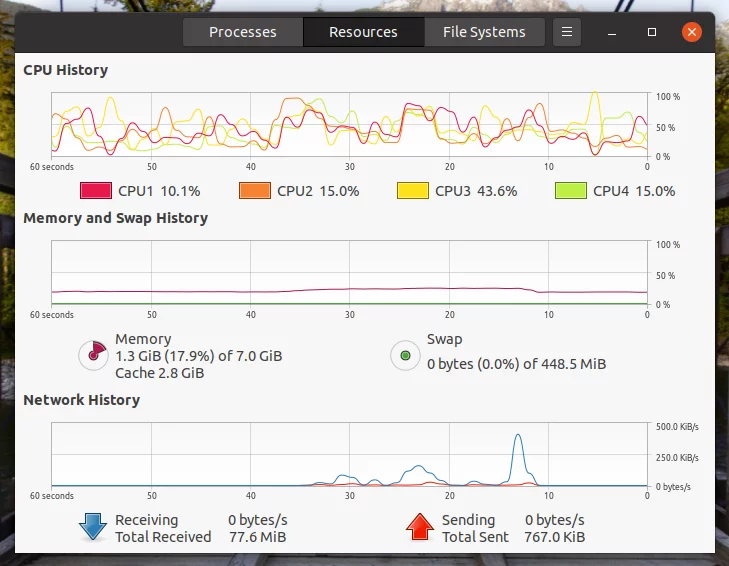Viewport: 729px width, 566px height.
Task: Click the Total Sent label
Action: pos(475,537)
